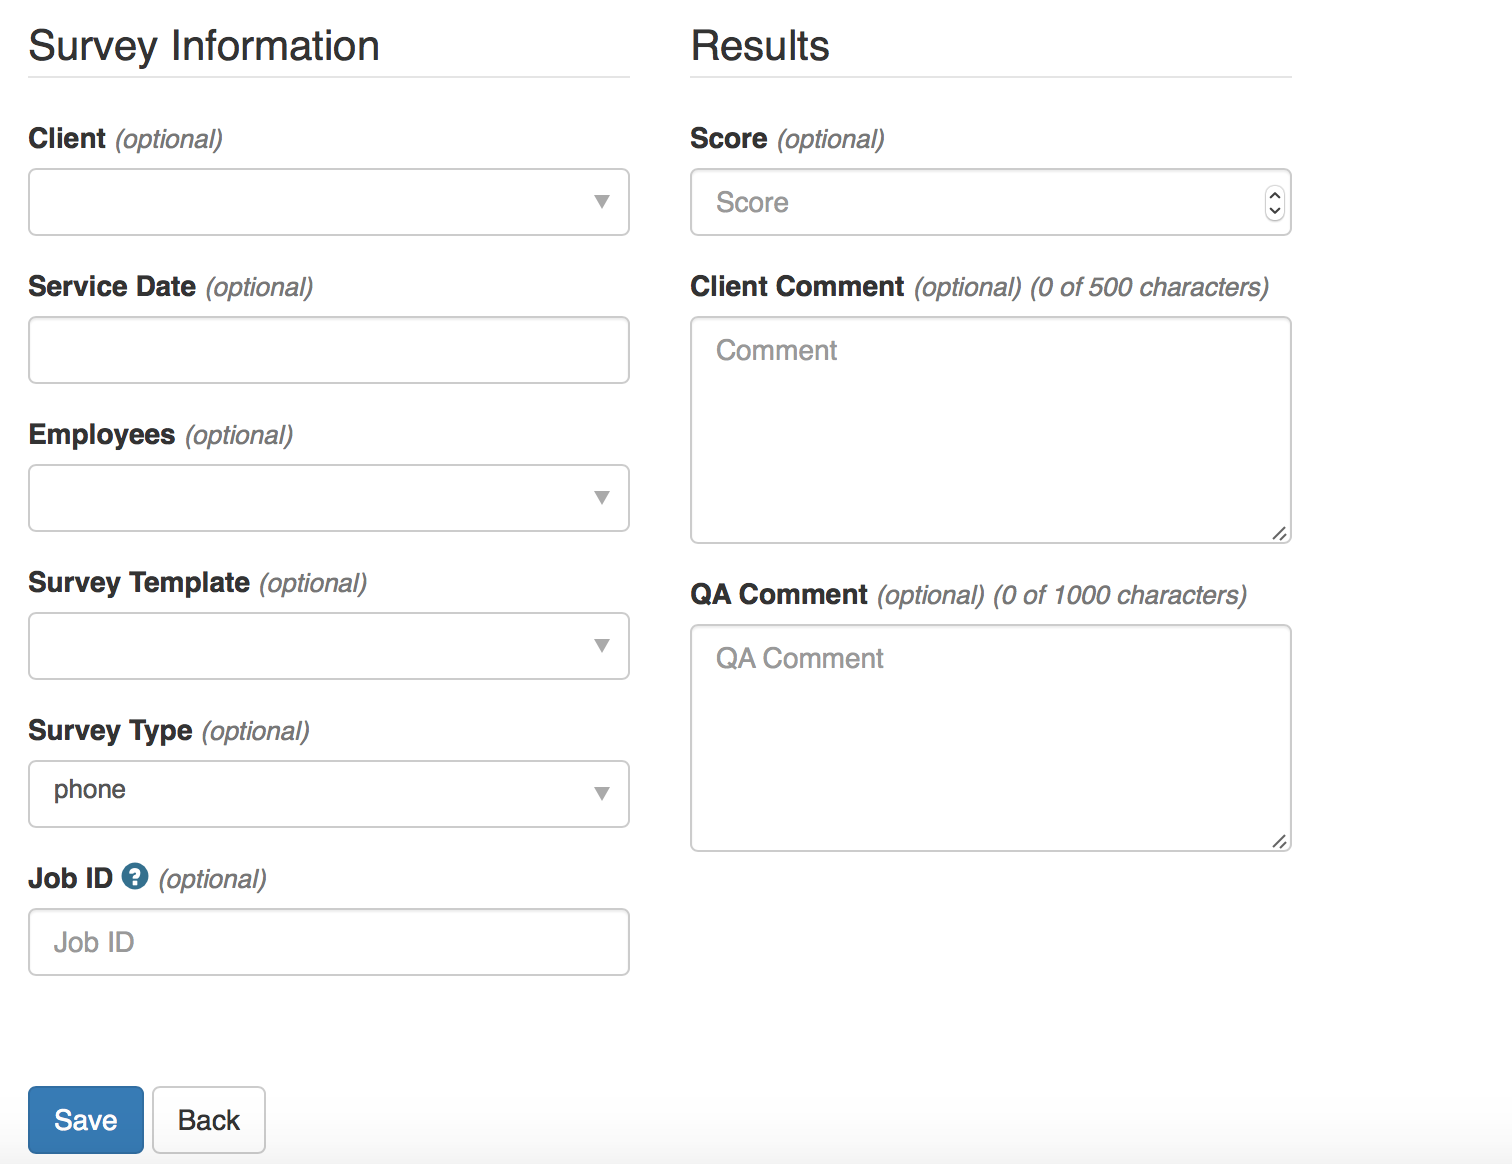Open the Survey Type dropdown showing phone
The width and height of the screenshot is (1512, 1164).
tap(329, 794)
